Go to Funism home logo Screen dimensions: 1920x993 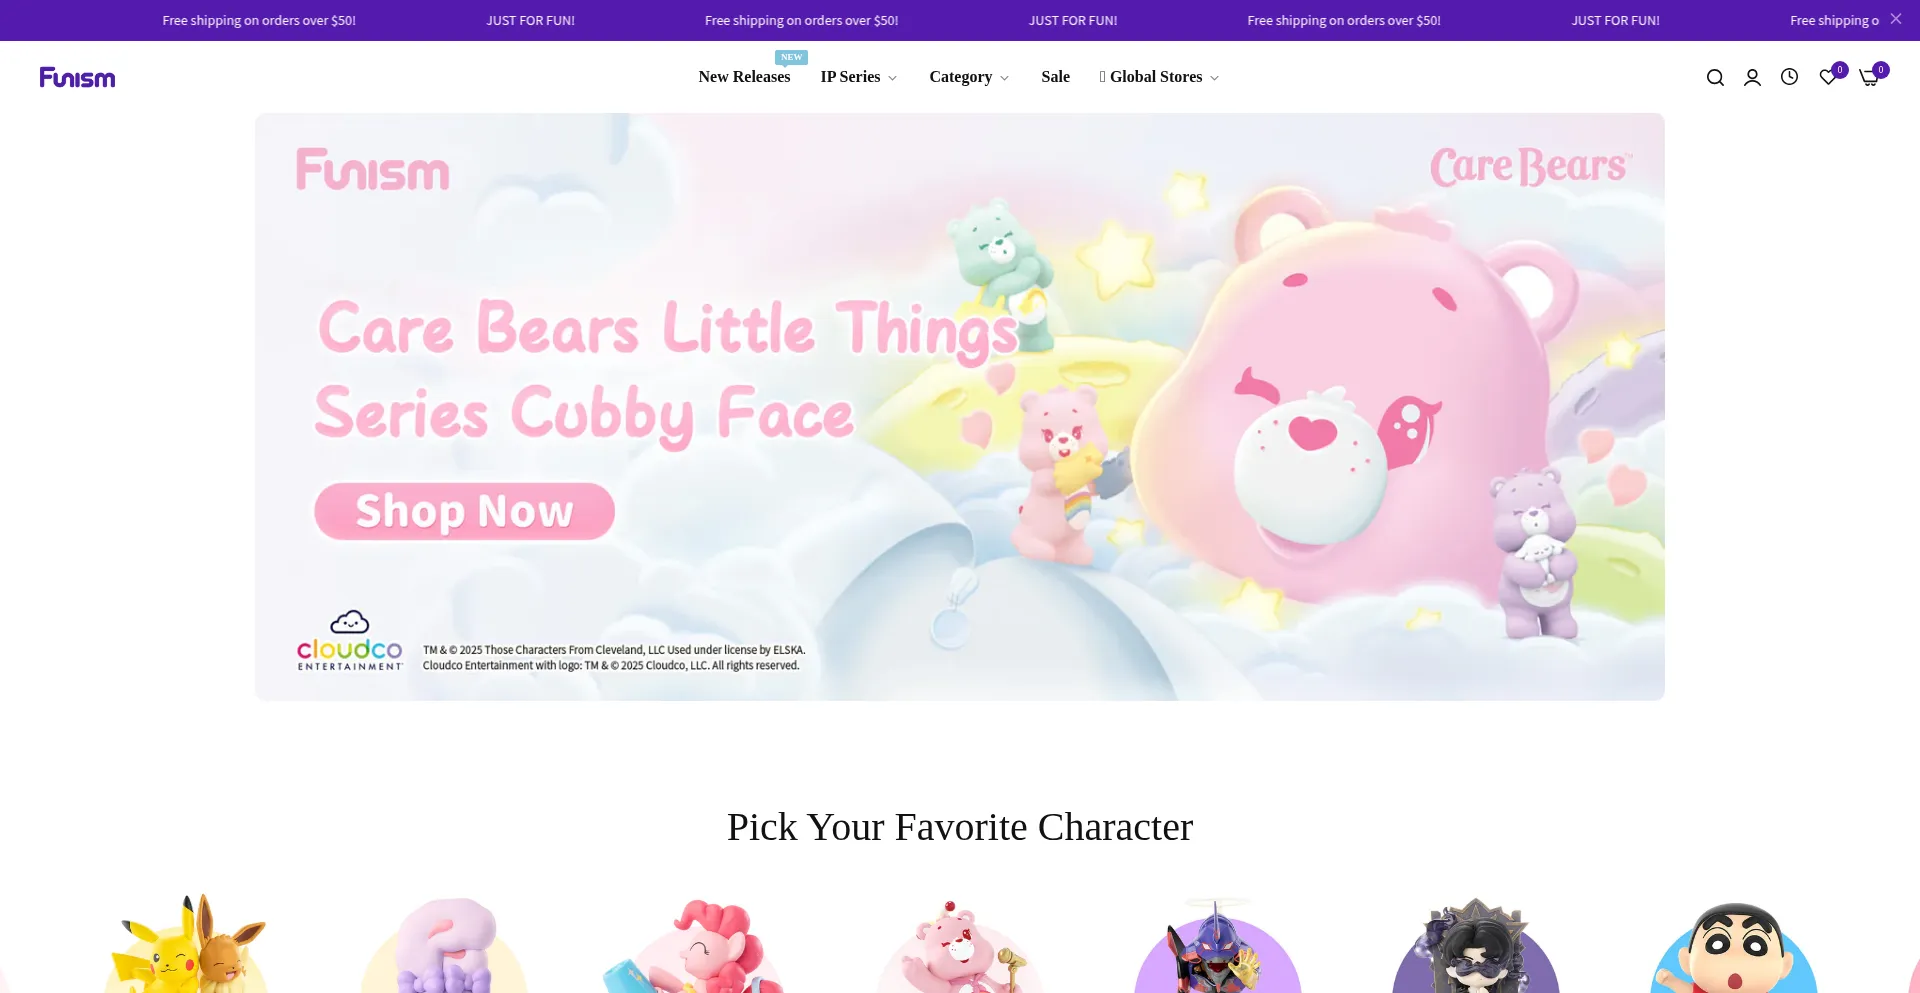77,77
